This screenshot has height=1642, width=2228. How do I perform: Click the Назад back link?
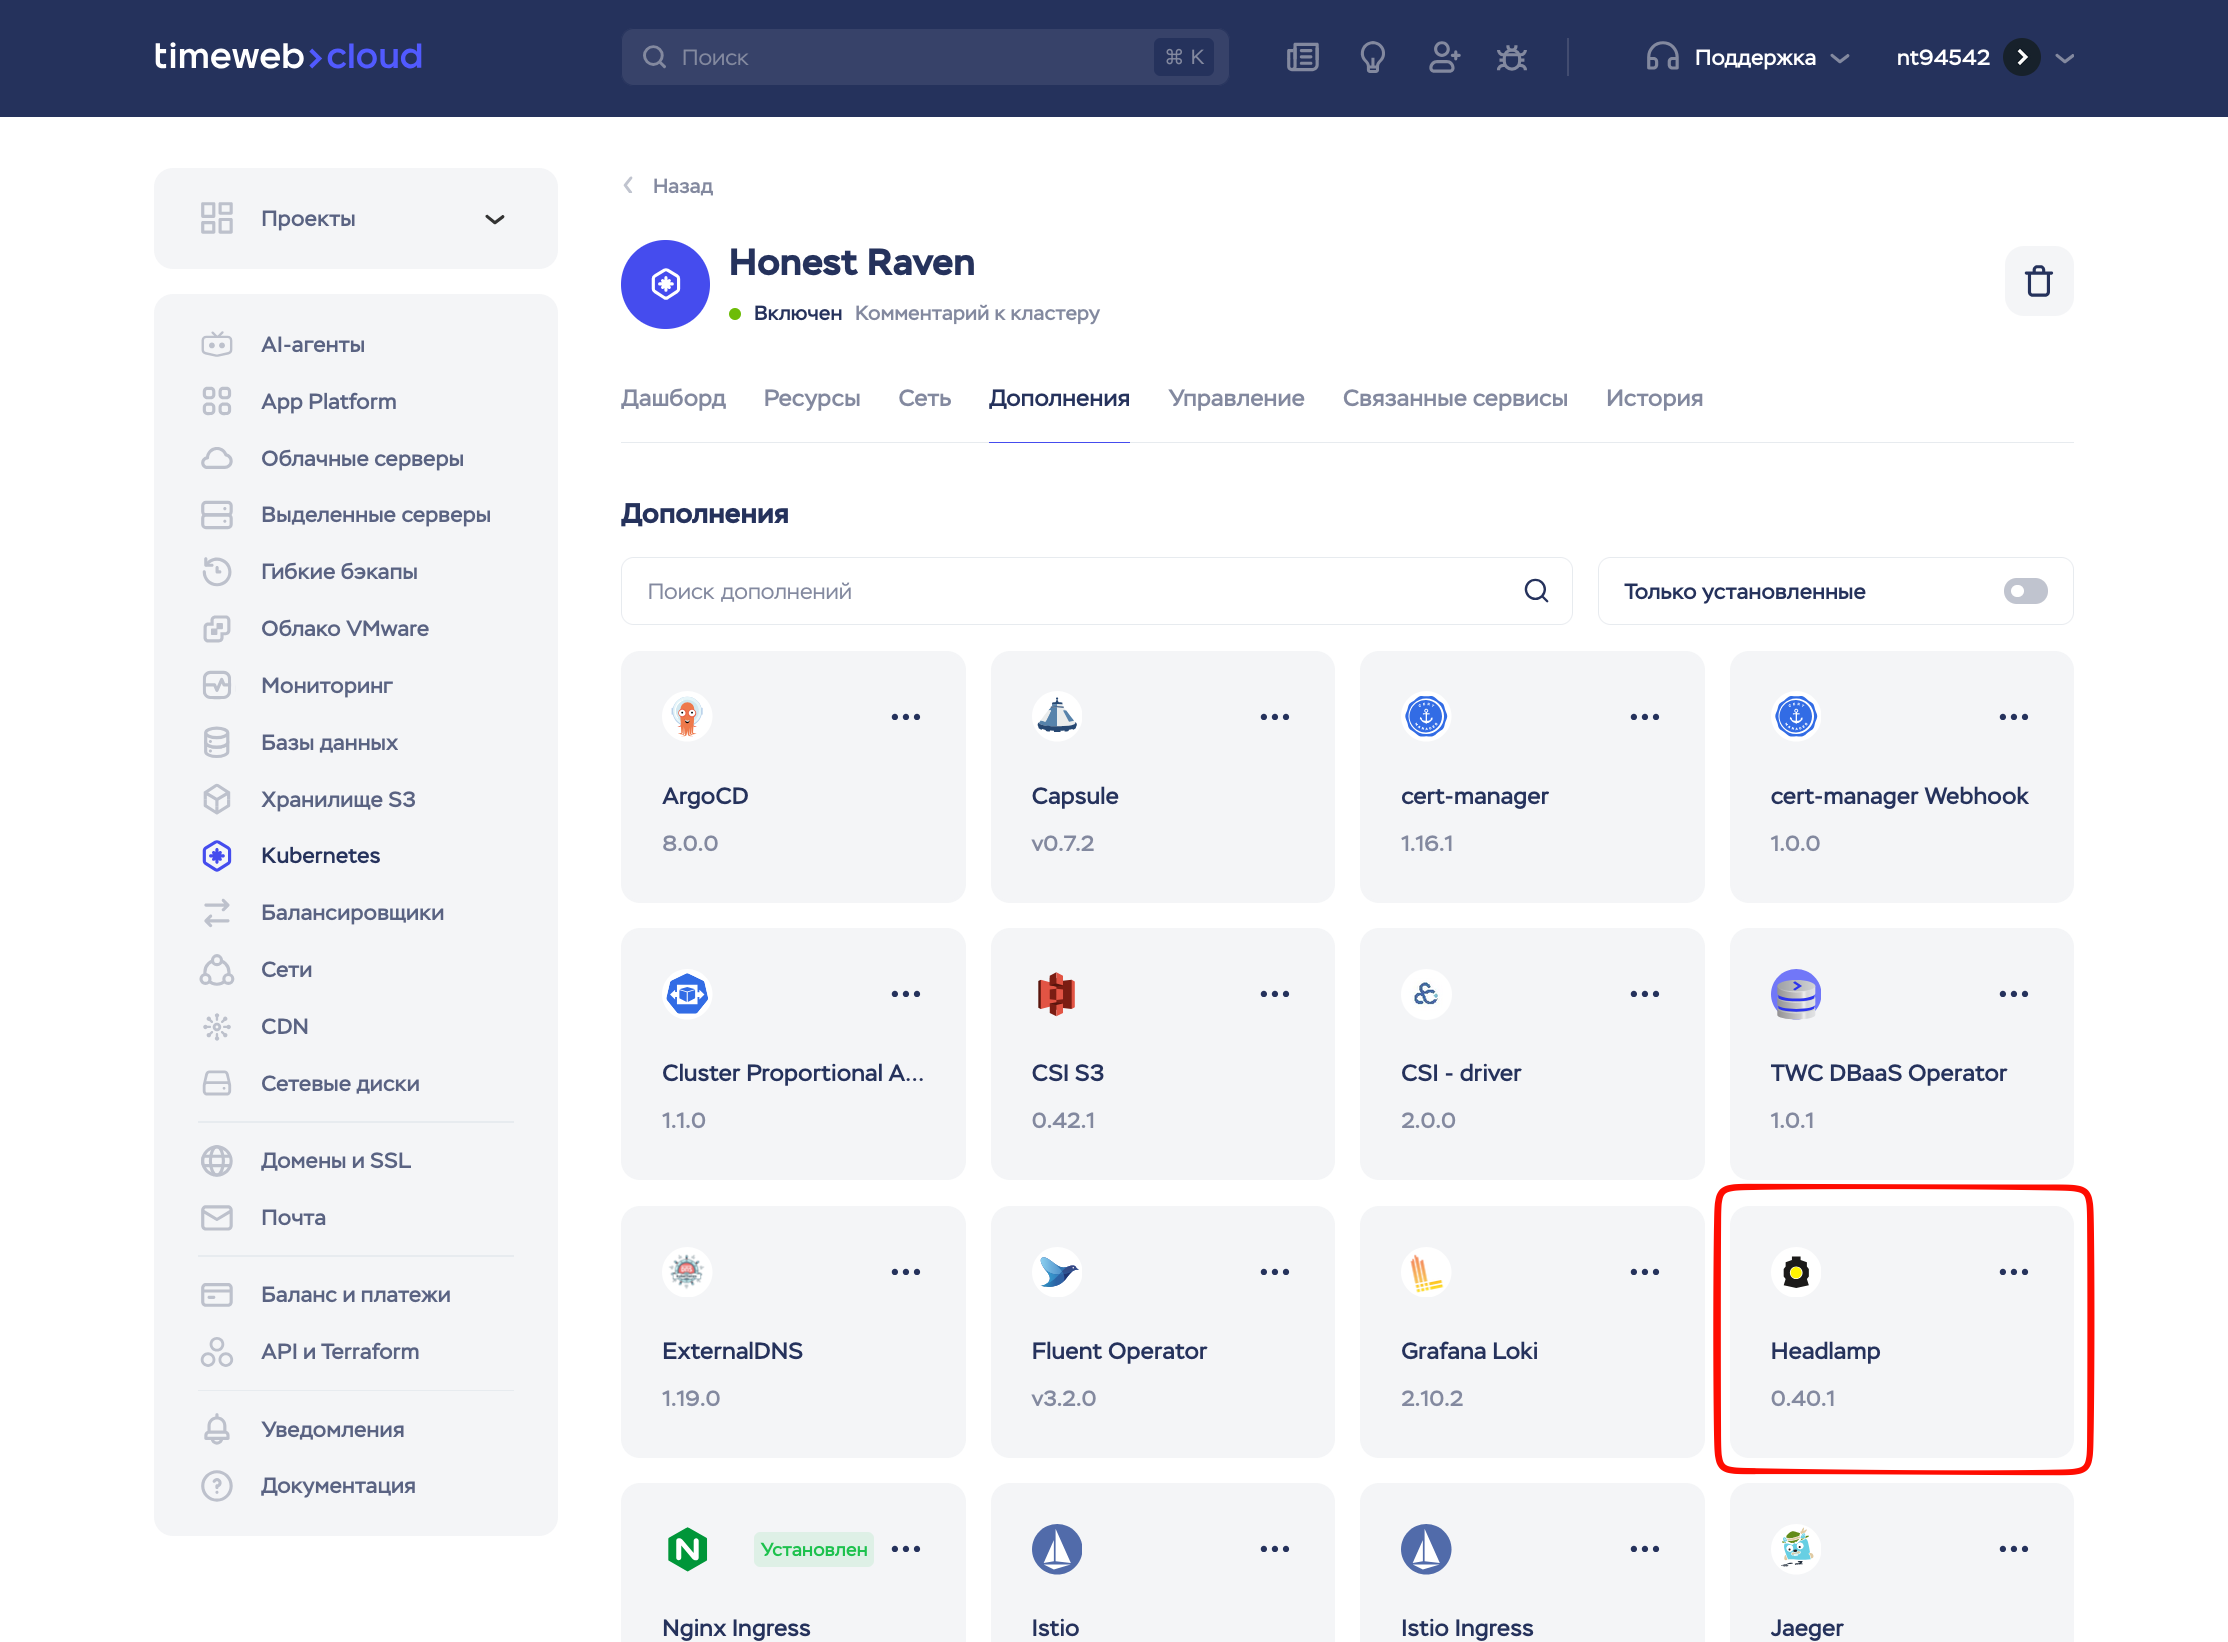tap(681, 186)
